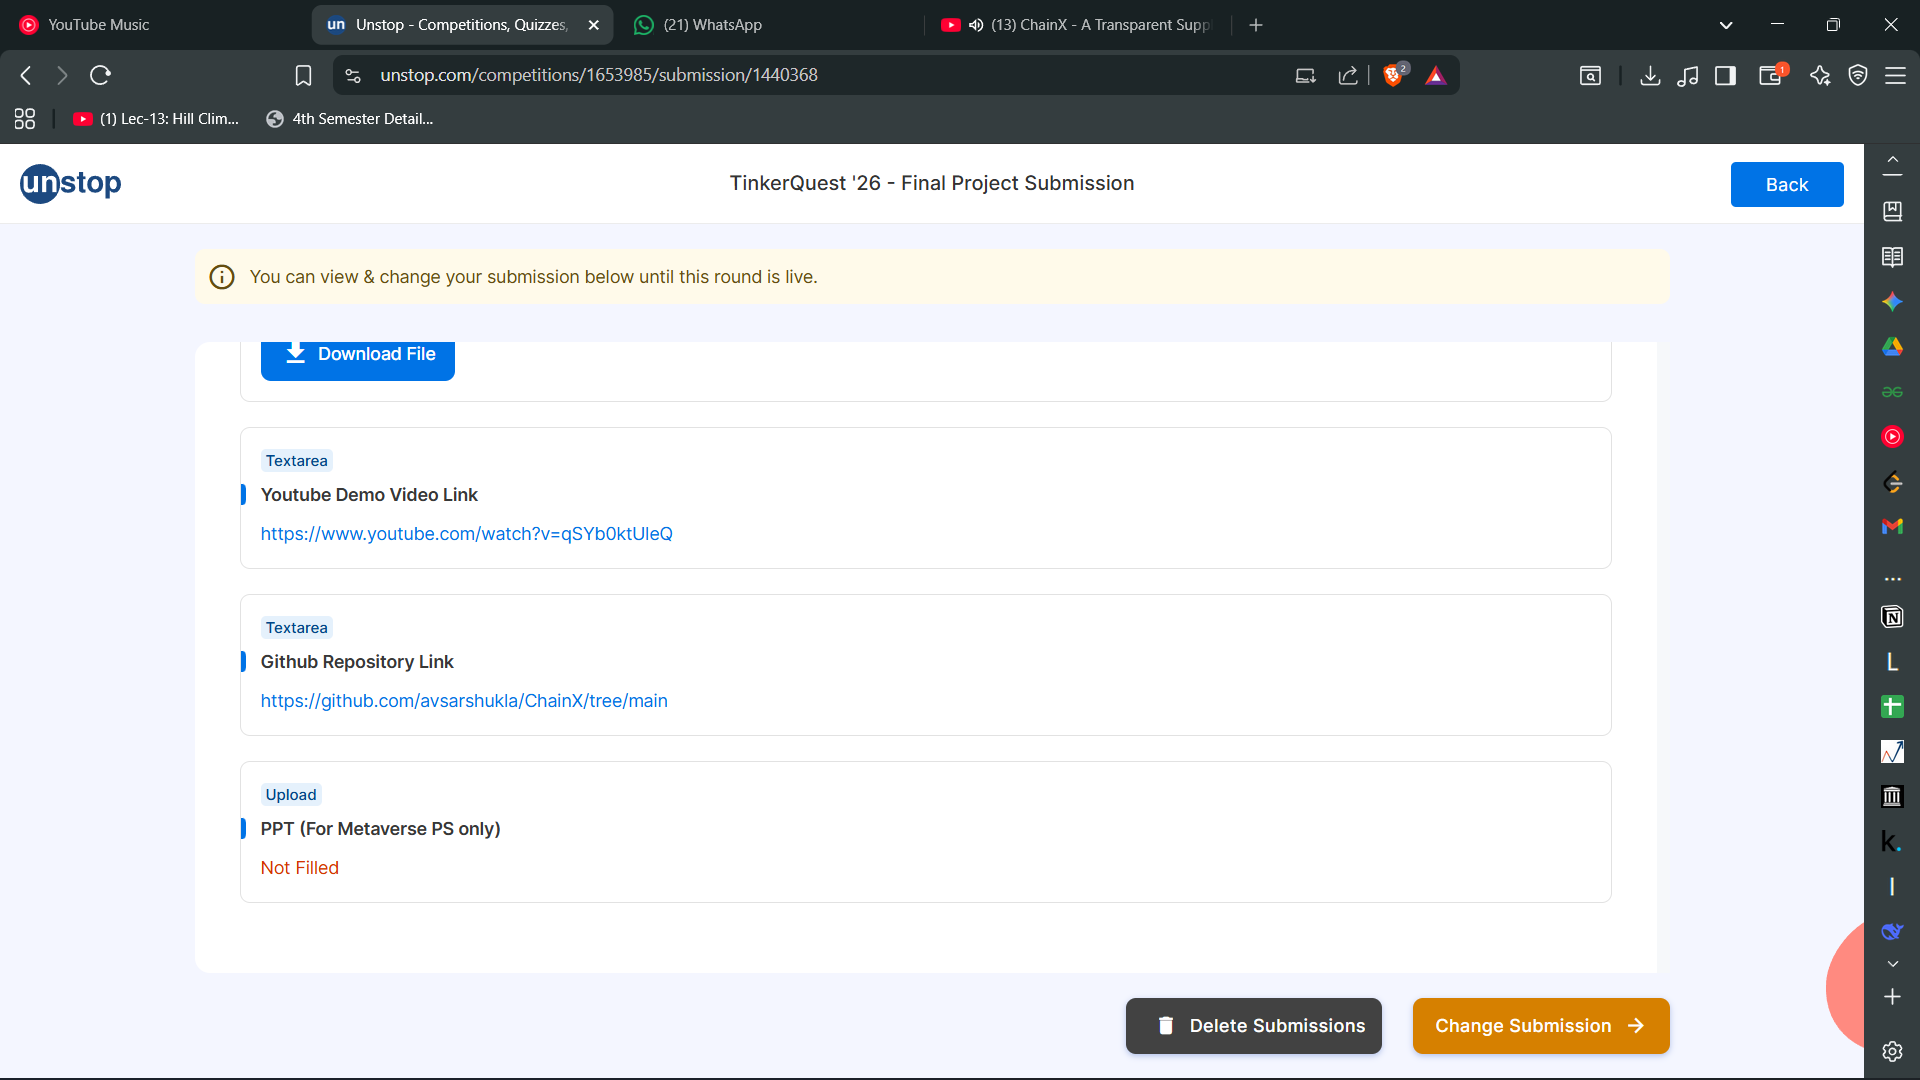
Task: Switch to the WhatsApp tab
Action: (x=712, y=25)
